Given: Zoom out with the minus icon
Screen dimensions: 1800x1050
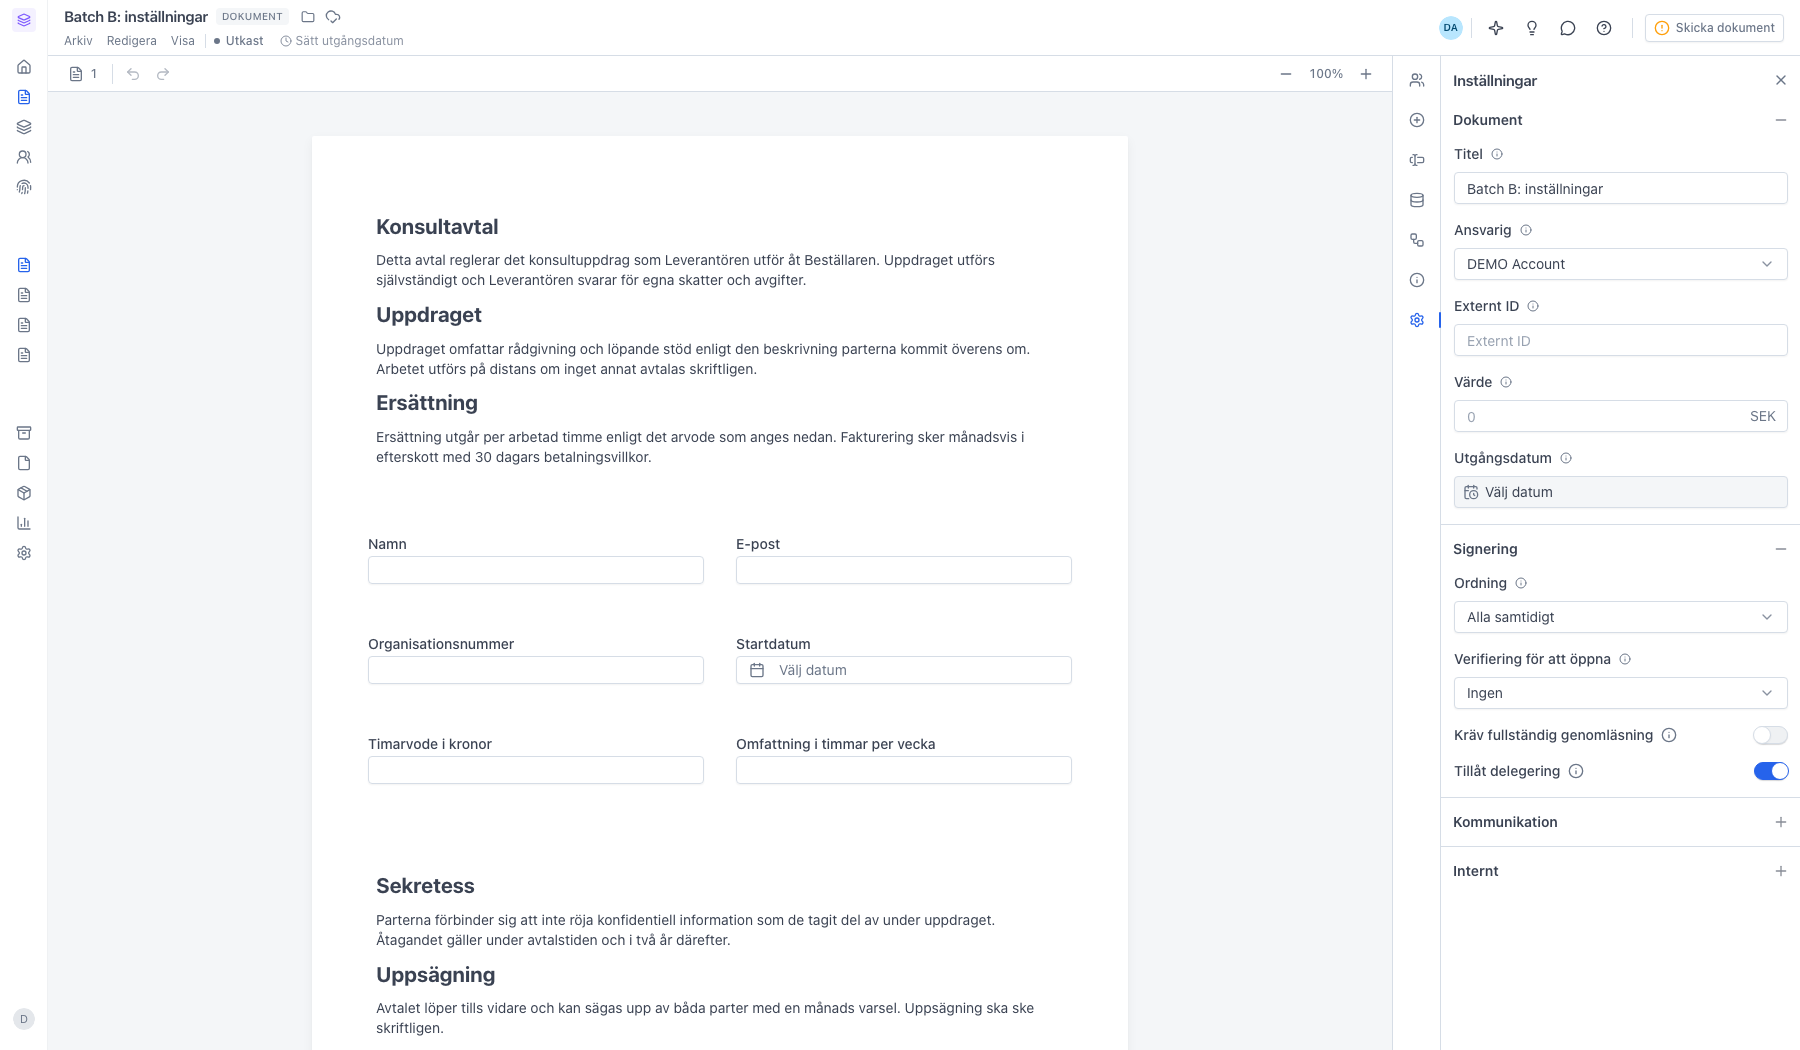Looking at the screenshot, I should [x=1286, y=74].
